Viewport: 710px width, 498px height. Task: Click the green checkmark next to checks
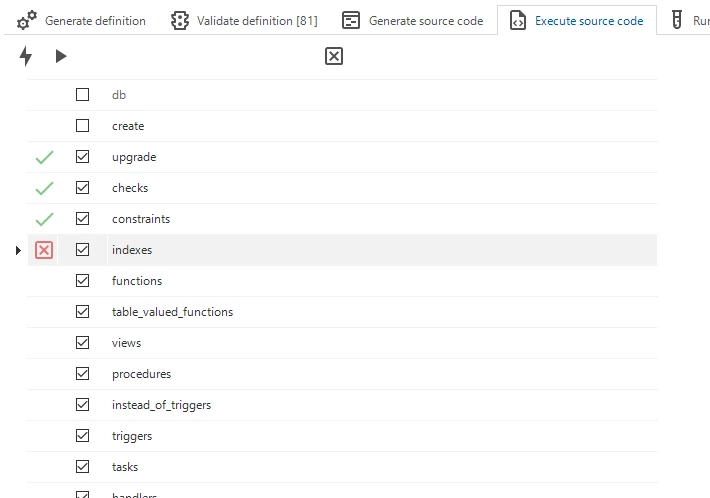pos(44,188)
